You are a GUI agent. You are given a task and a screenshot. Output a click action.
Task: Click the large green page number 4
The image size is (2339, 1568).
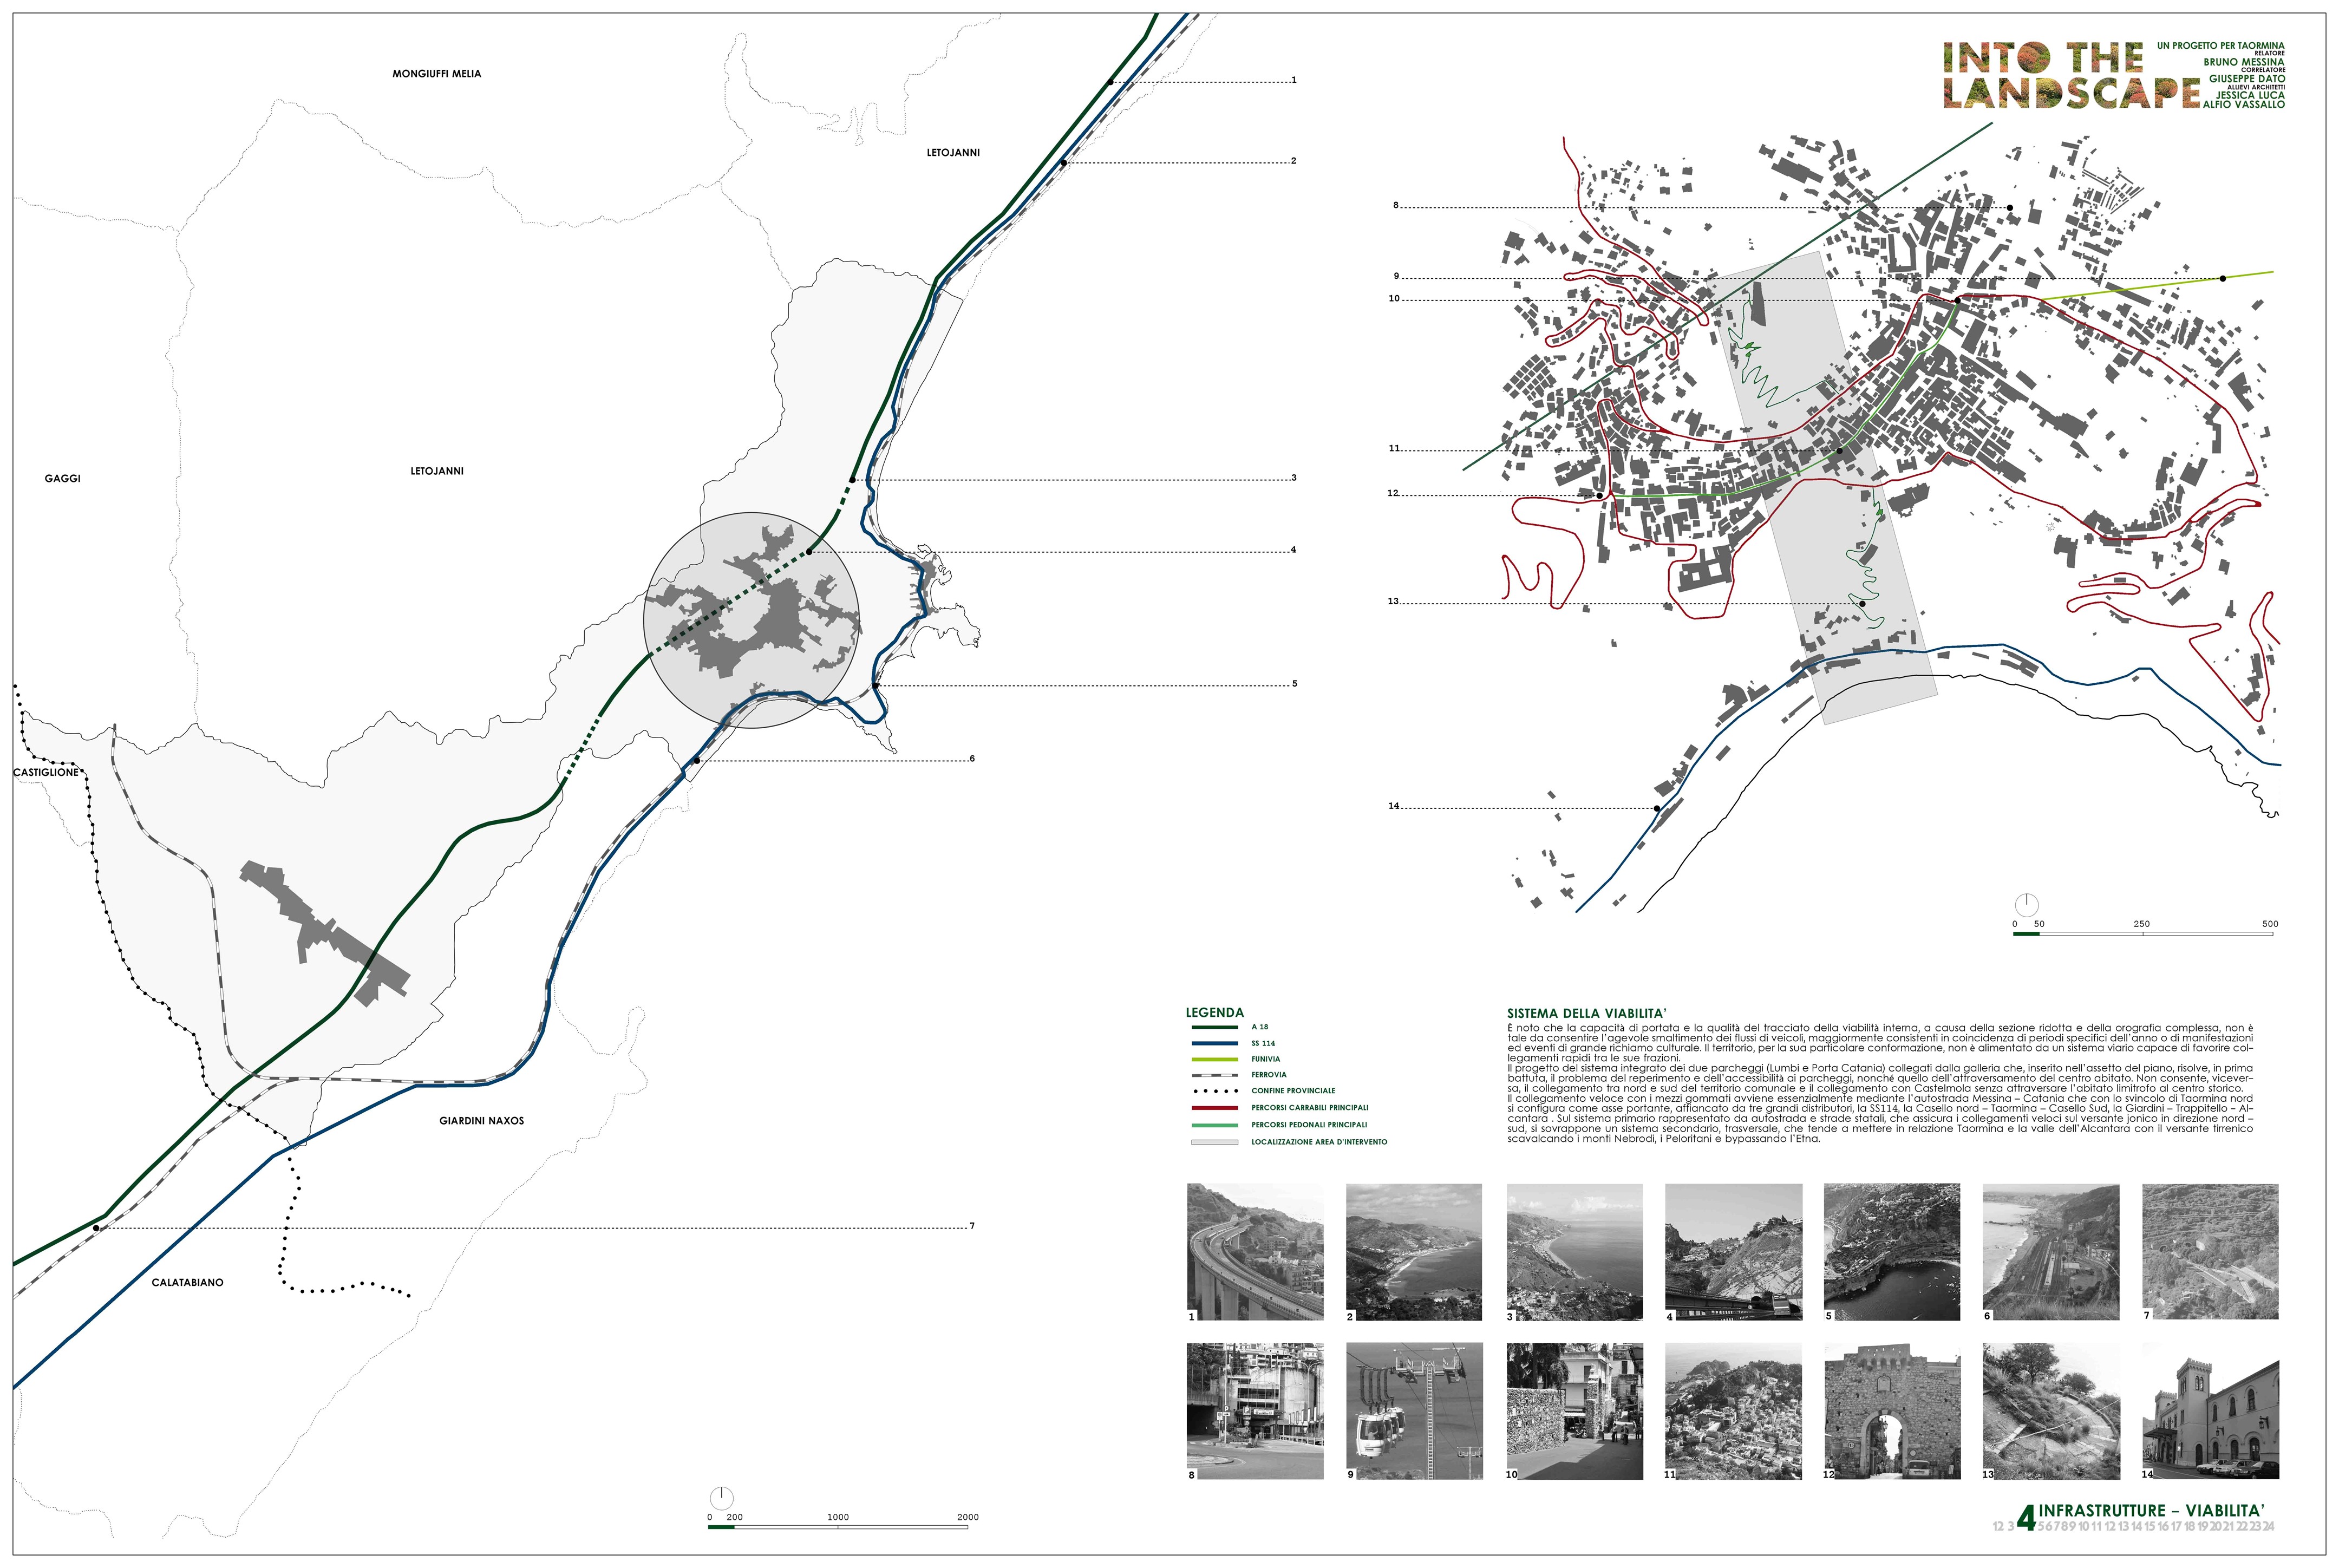(2026, 1519)
